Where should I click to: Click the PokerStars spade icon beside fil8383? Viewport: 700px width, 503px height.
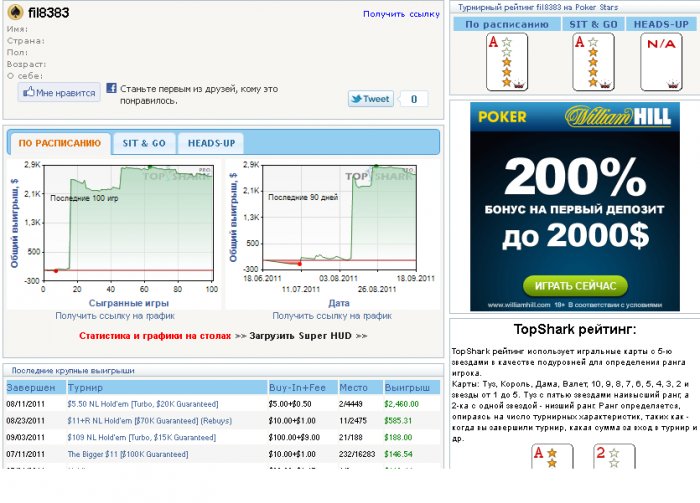pyautogui.click(x=15, y=12)
